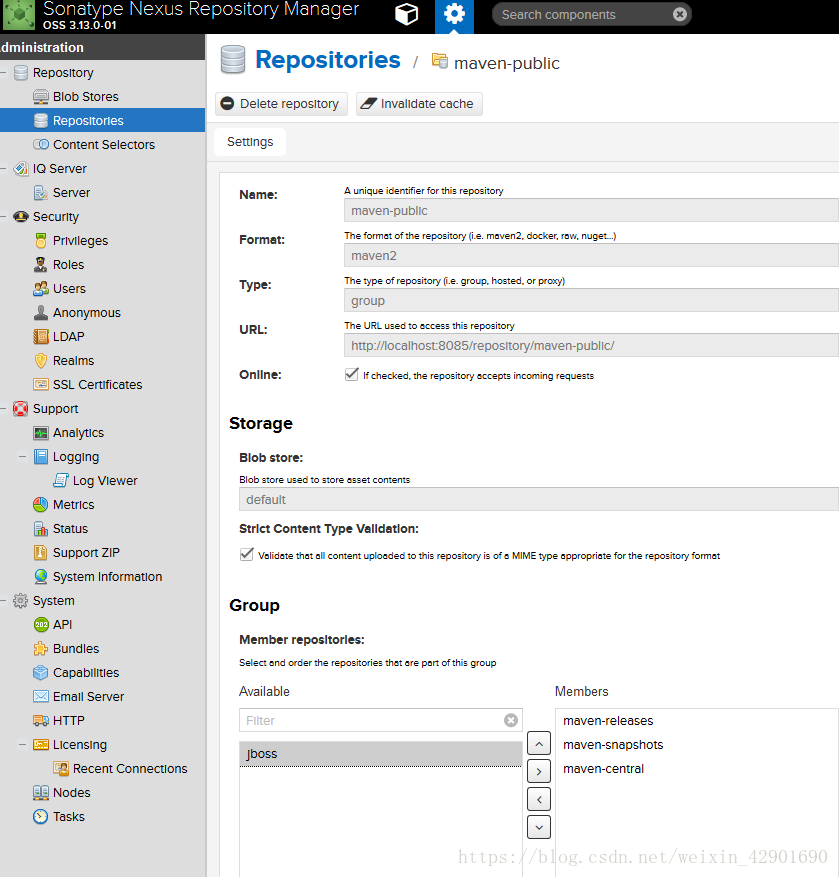Click the Support lifebuoy icon
839x877 pixels.
[x=21, y=409]
